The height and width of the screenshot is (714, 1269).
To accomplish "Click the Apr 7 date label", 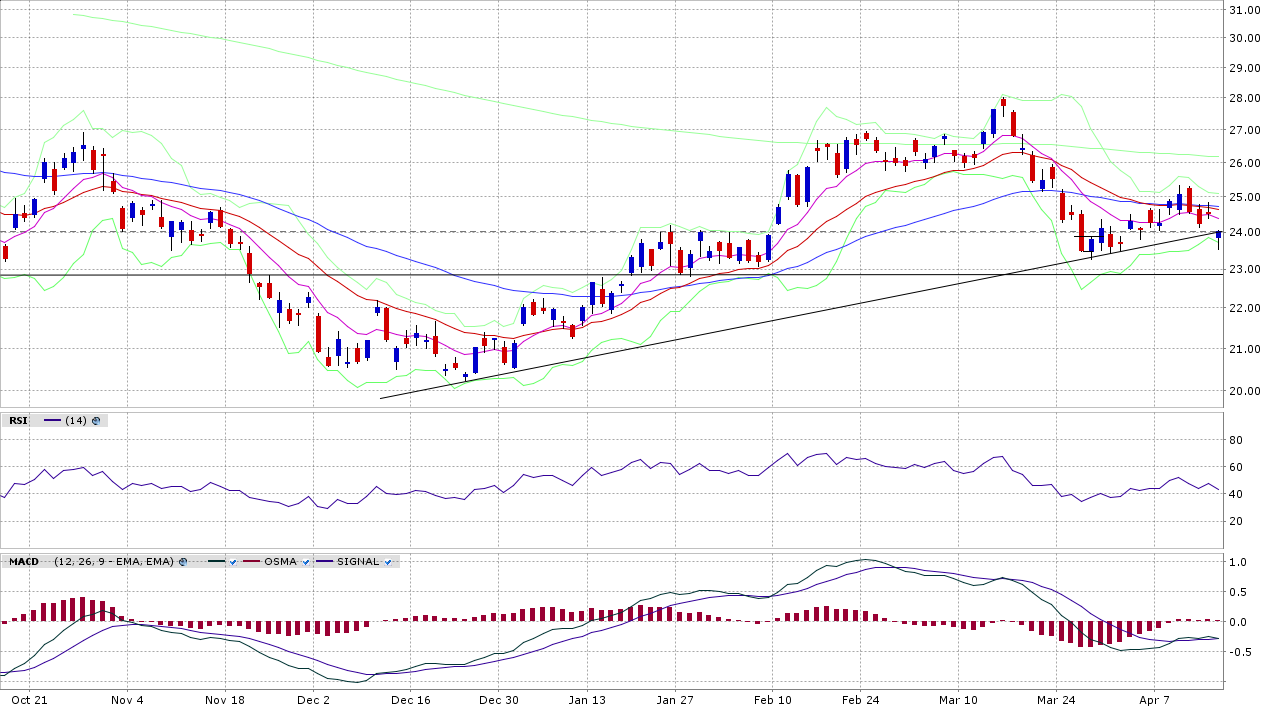I will tap(1154, 700).
